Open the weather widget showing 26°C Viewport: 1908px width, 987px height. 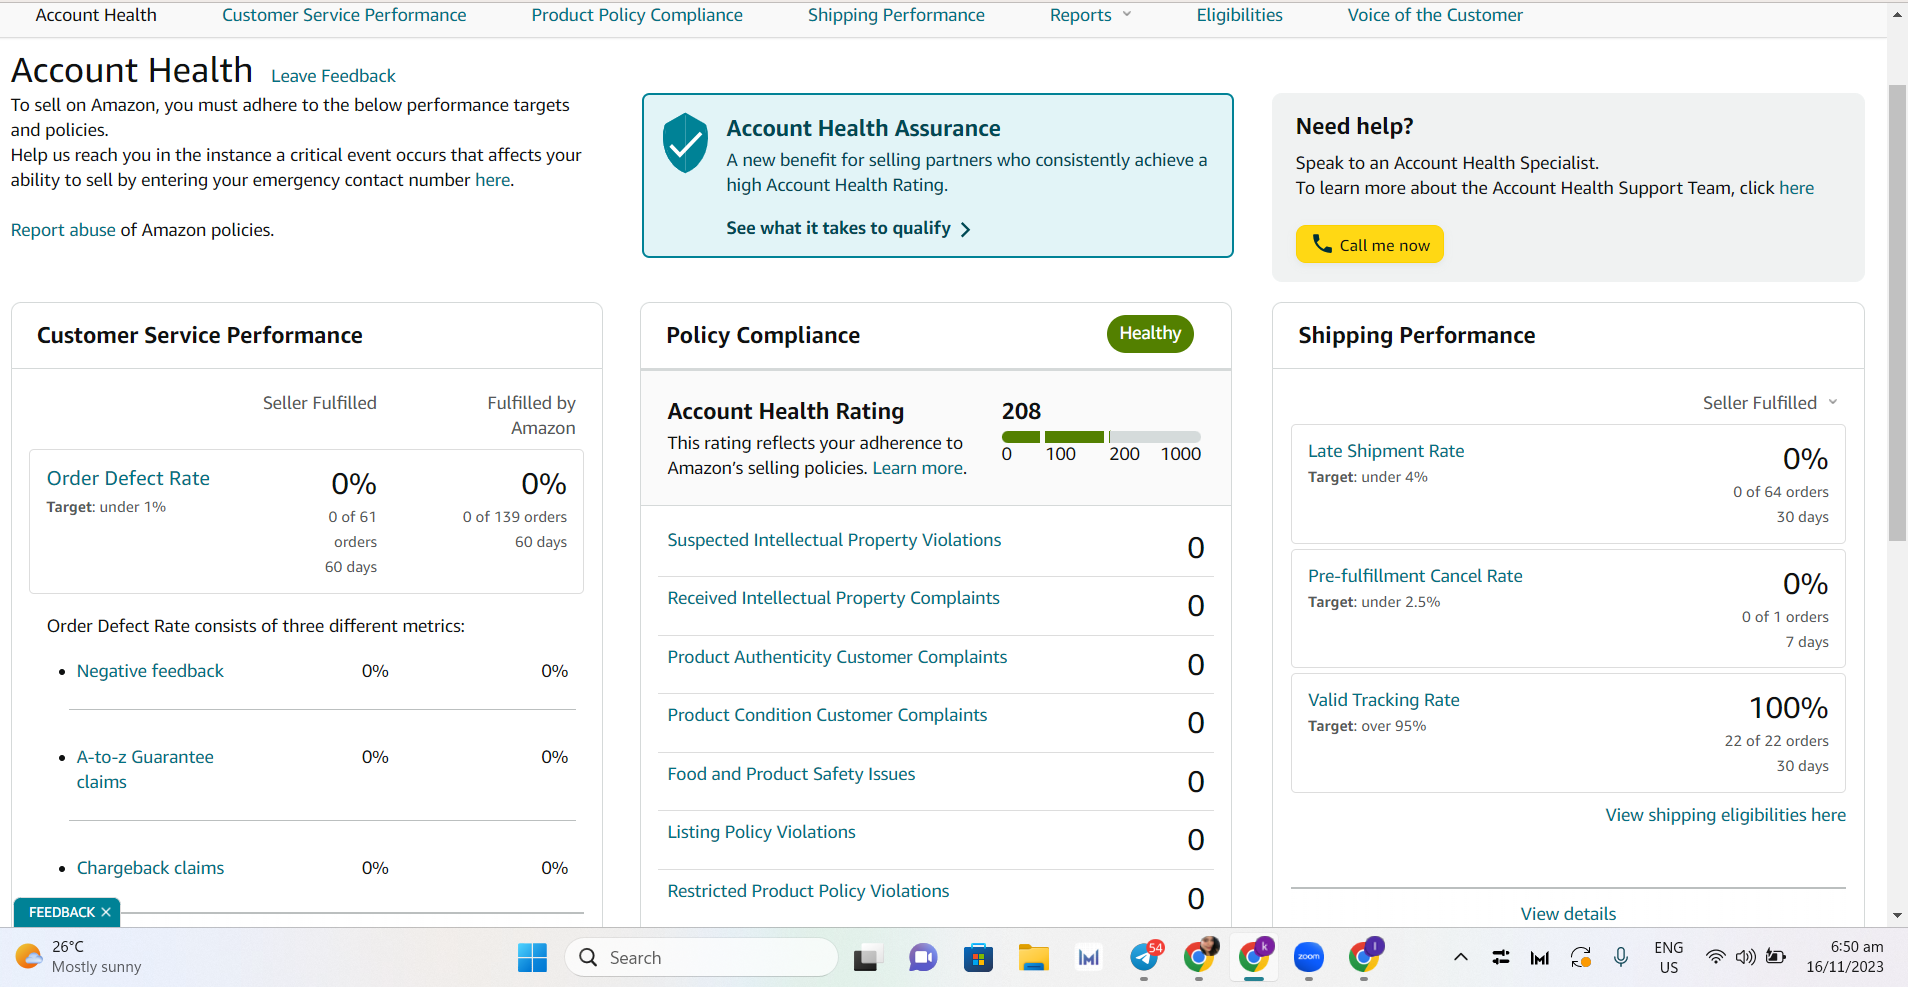click(x=78, y=957)
